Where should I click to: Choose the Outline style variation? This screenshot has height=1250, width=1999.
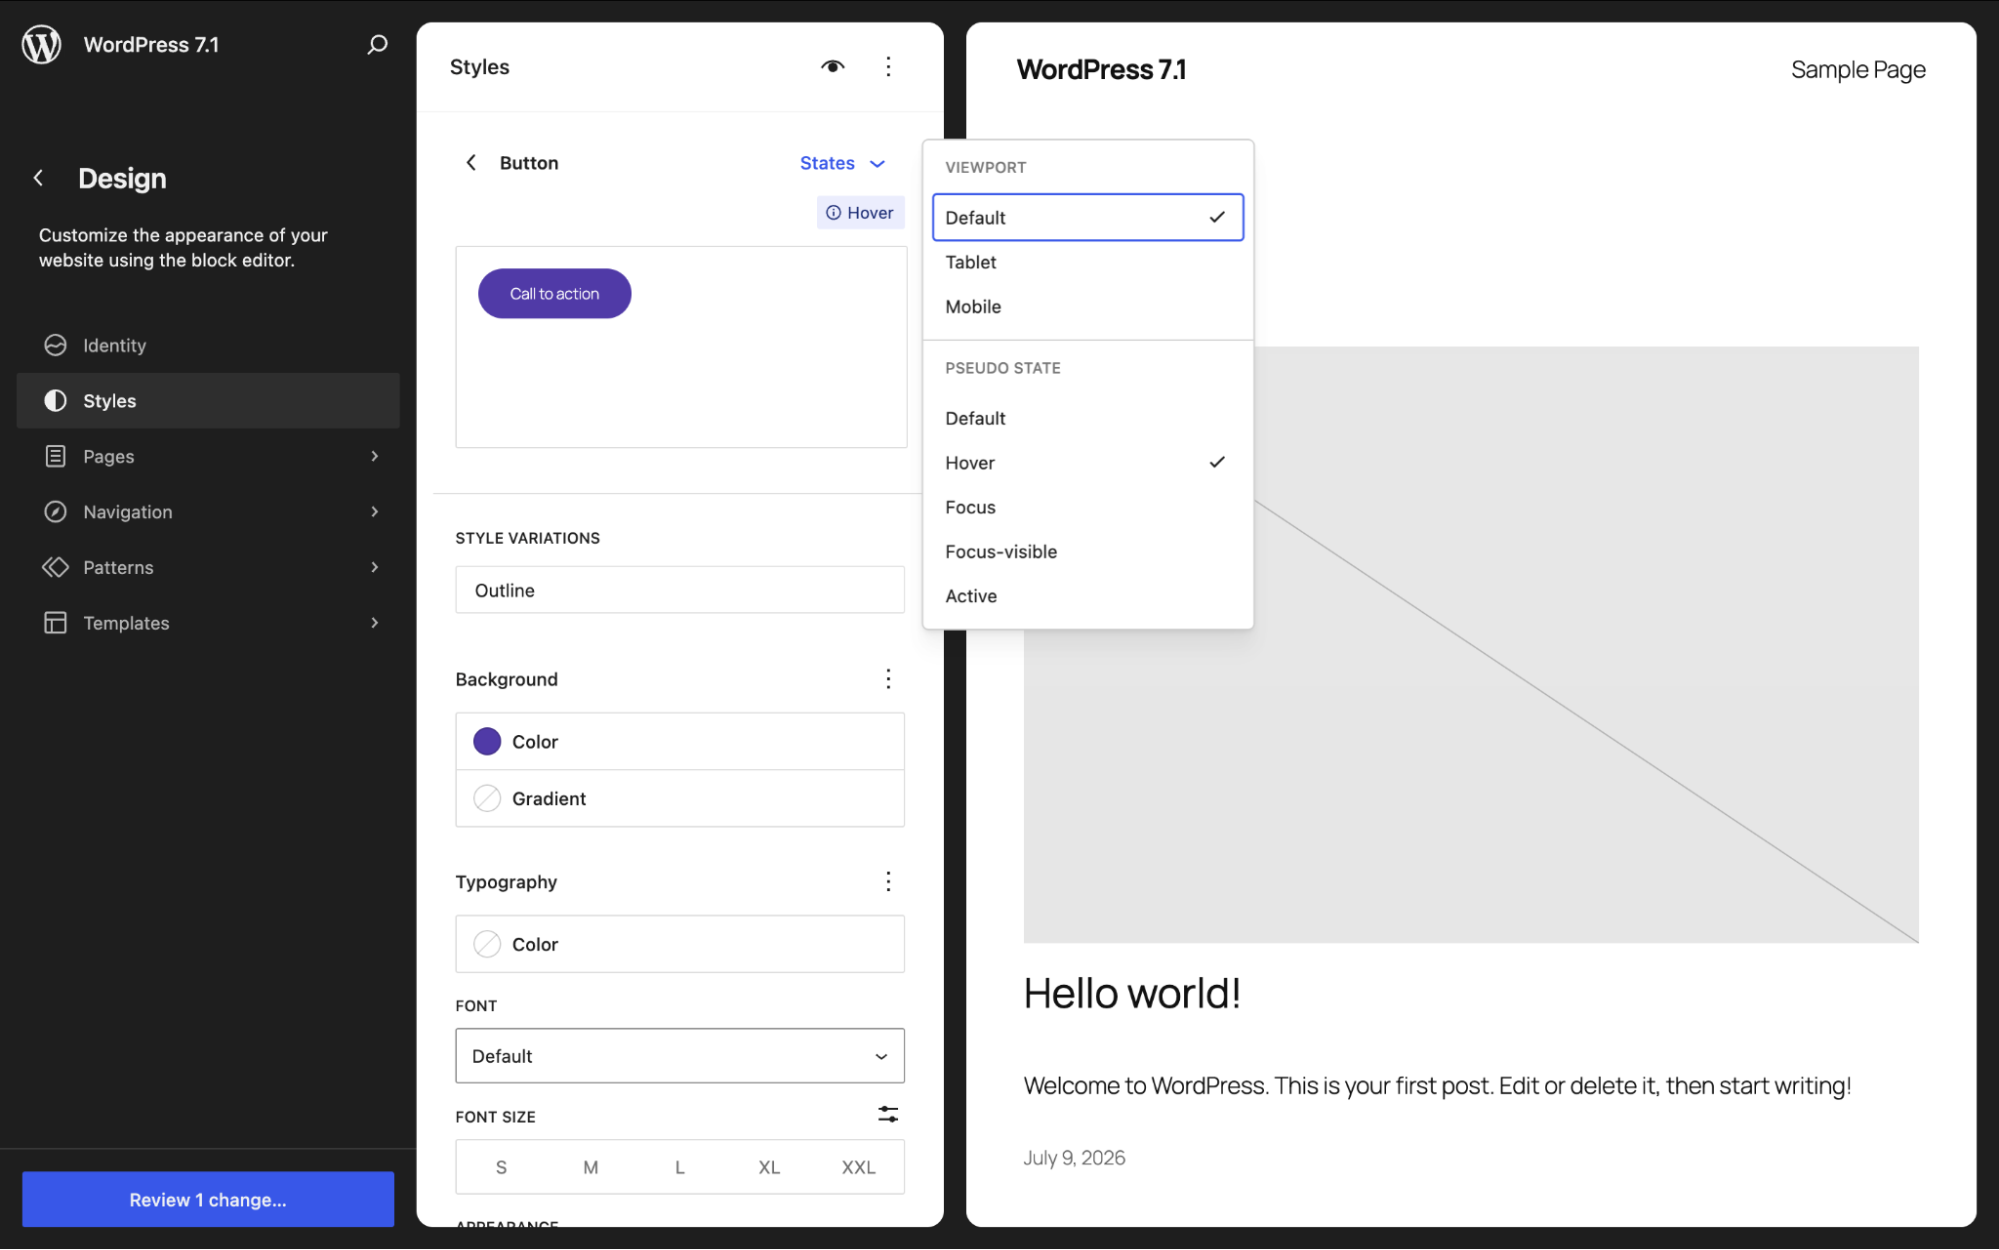pos(680,590)
